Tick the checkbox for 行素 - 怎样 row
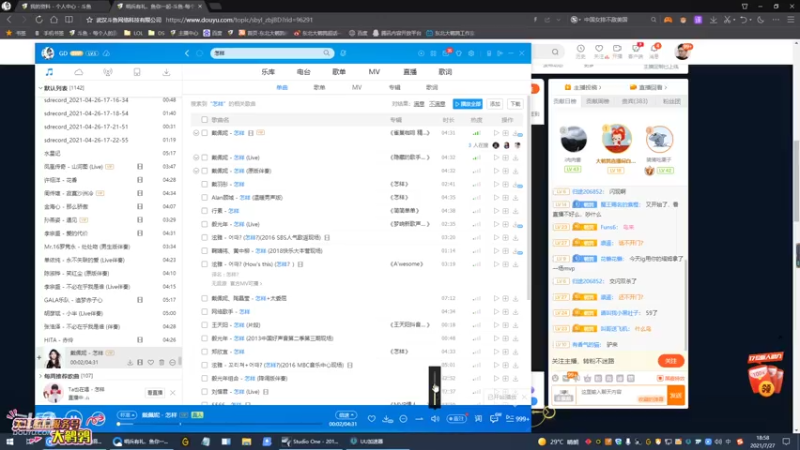Viewport: 800px width, 450px height. 205,211
